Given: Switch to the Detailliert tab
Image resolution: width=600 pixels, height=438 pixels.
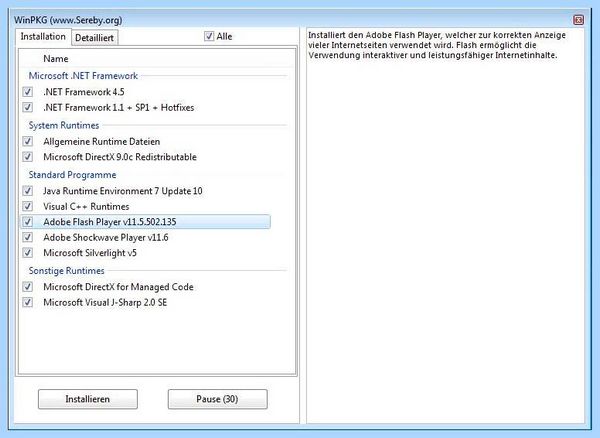Looking at the screenshot, I should click(x=95, y=38).
